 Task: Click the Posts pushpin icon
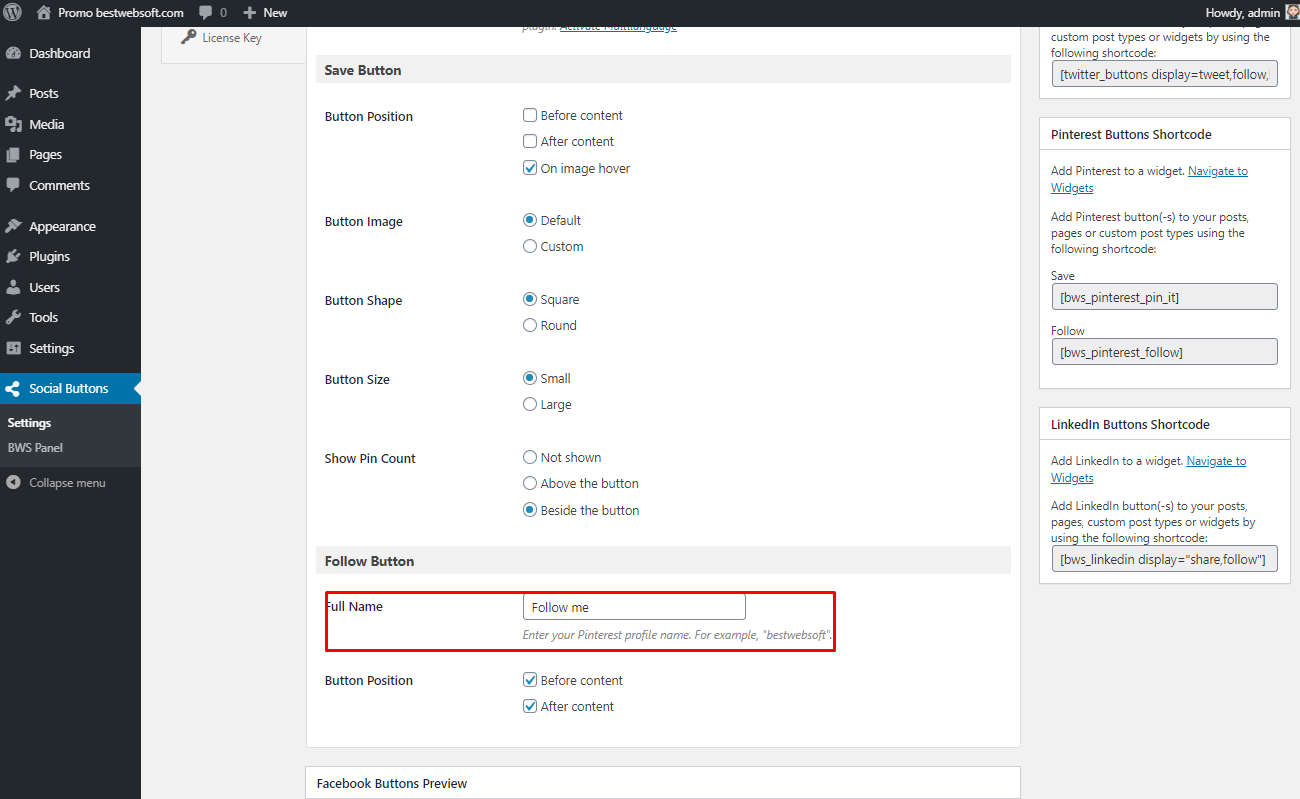pyautogui.click(x=13, y=93)
